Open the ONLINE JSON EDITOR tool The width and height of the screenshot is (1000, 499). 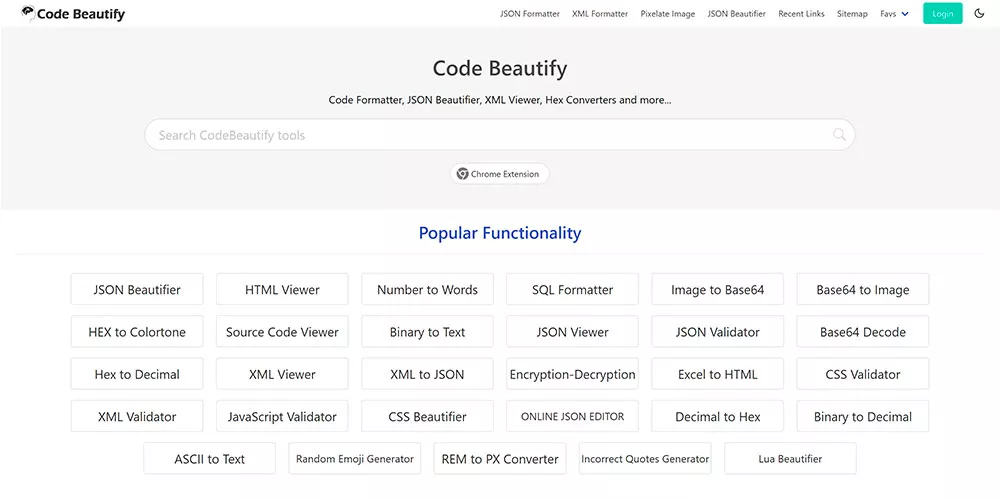tap(573, 416)
